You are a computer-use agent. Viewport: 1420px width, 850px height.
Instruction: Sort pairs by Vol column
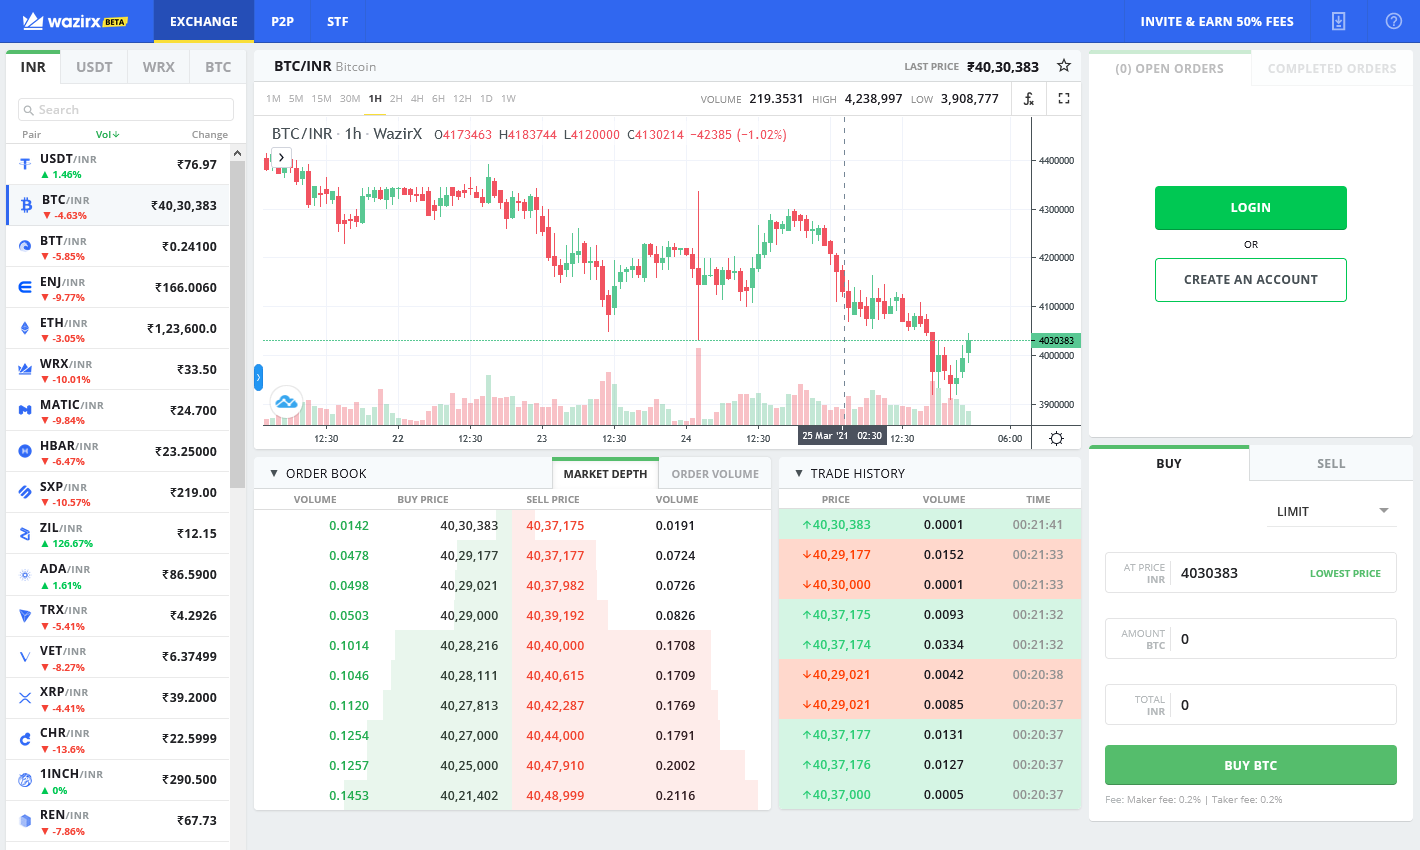pos(107,134)
